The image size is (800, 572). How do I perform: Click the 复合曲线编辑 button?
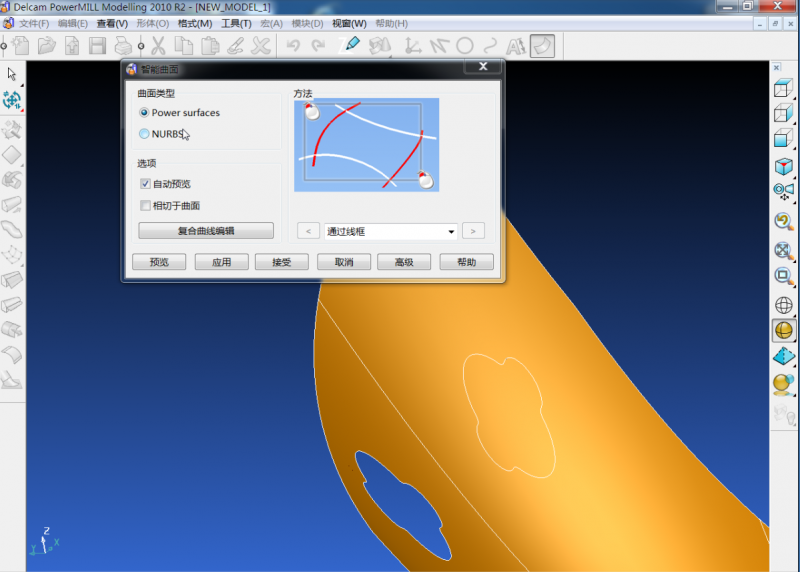click(x=206, y=231)
